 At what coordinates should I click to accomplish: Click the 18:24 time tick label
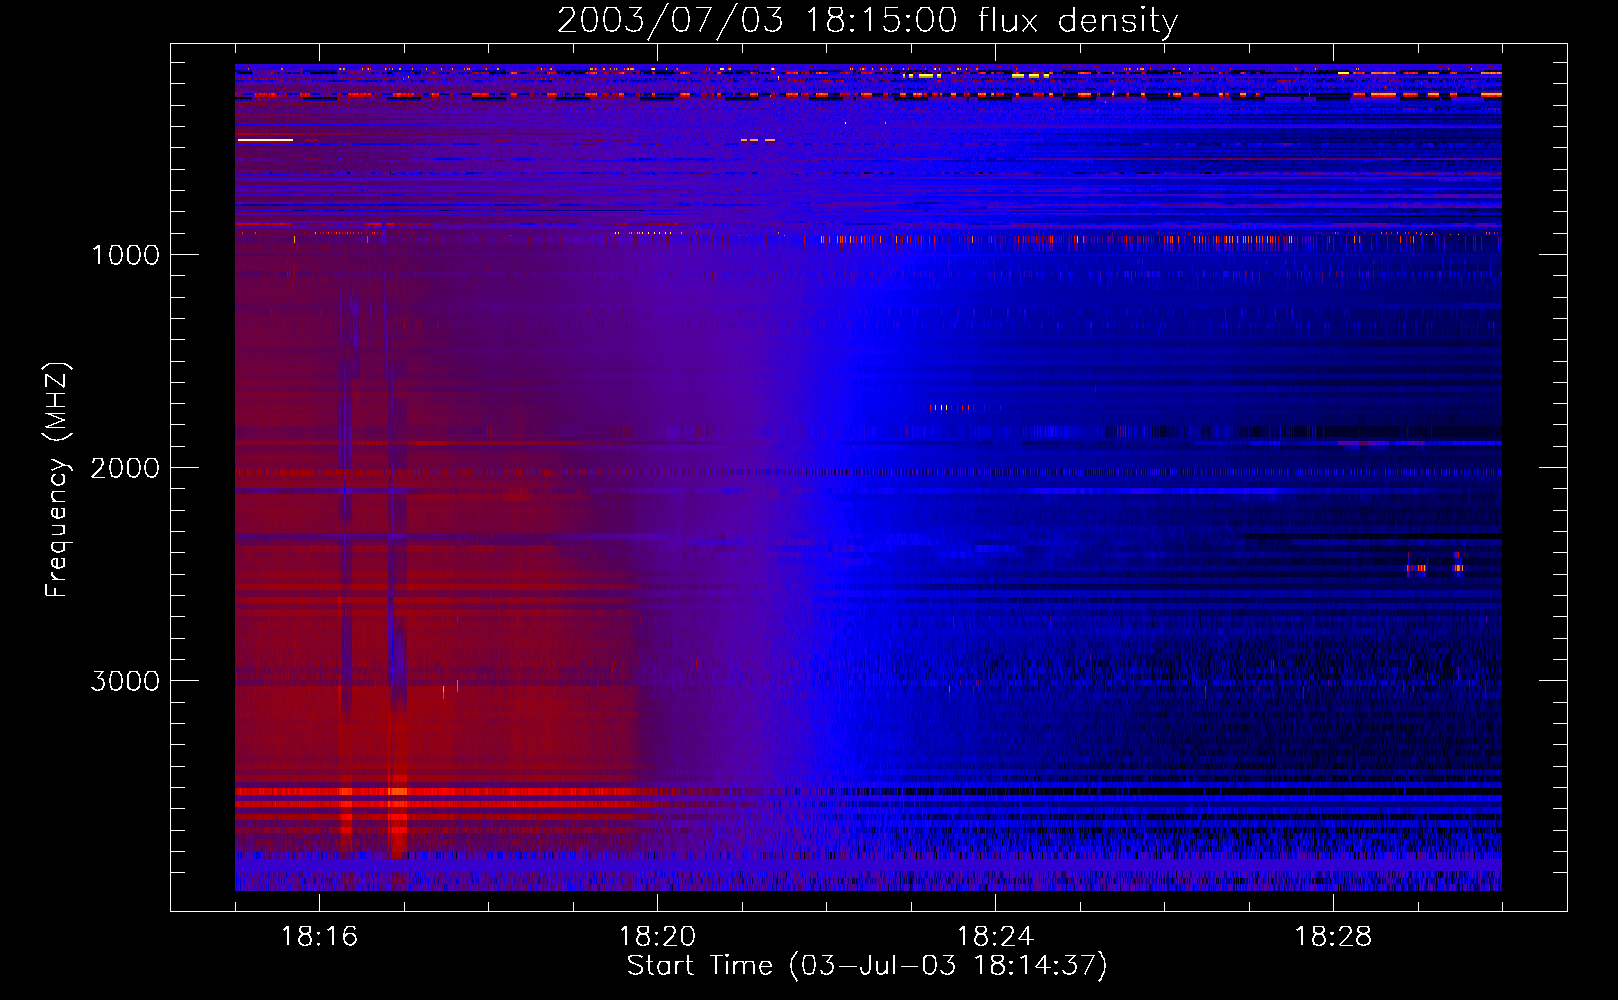(995, 937)
